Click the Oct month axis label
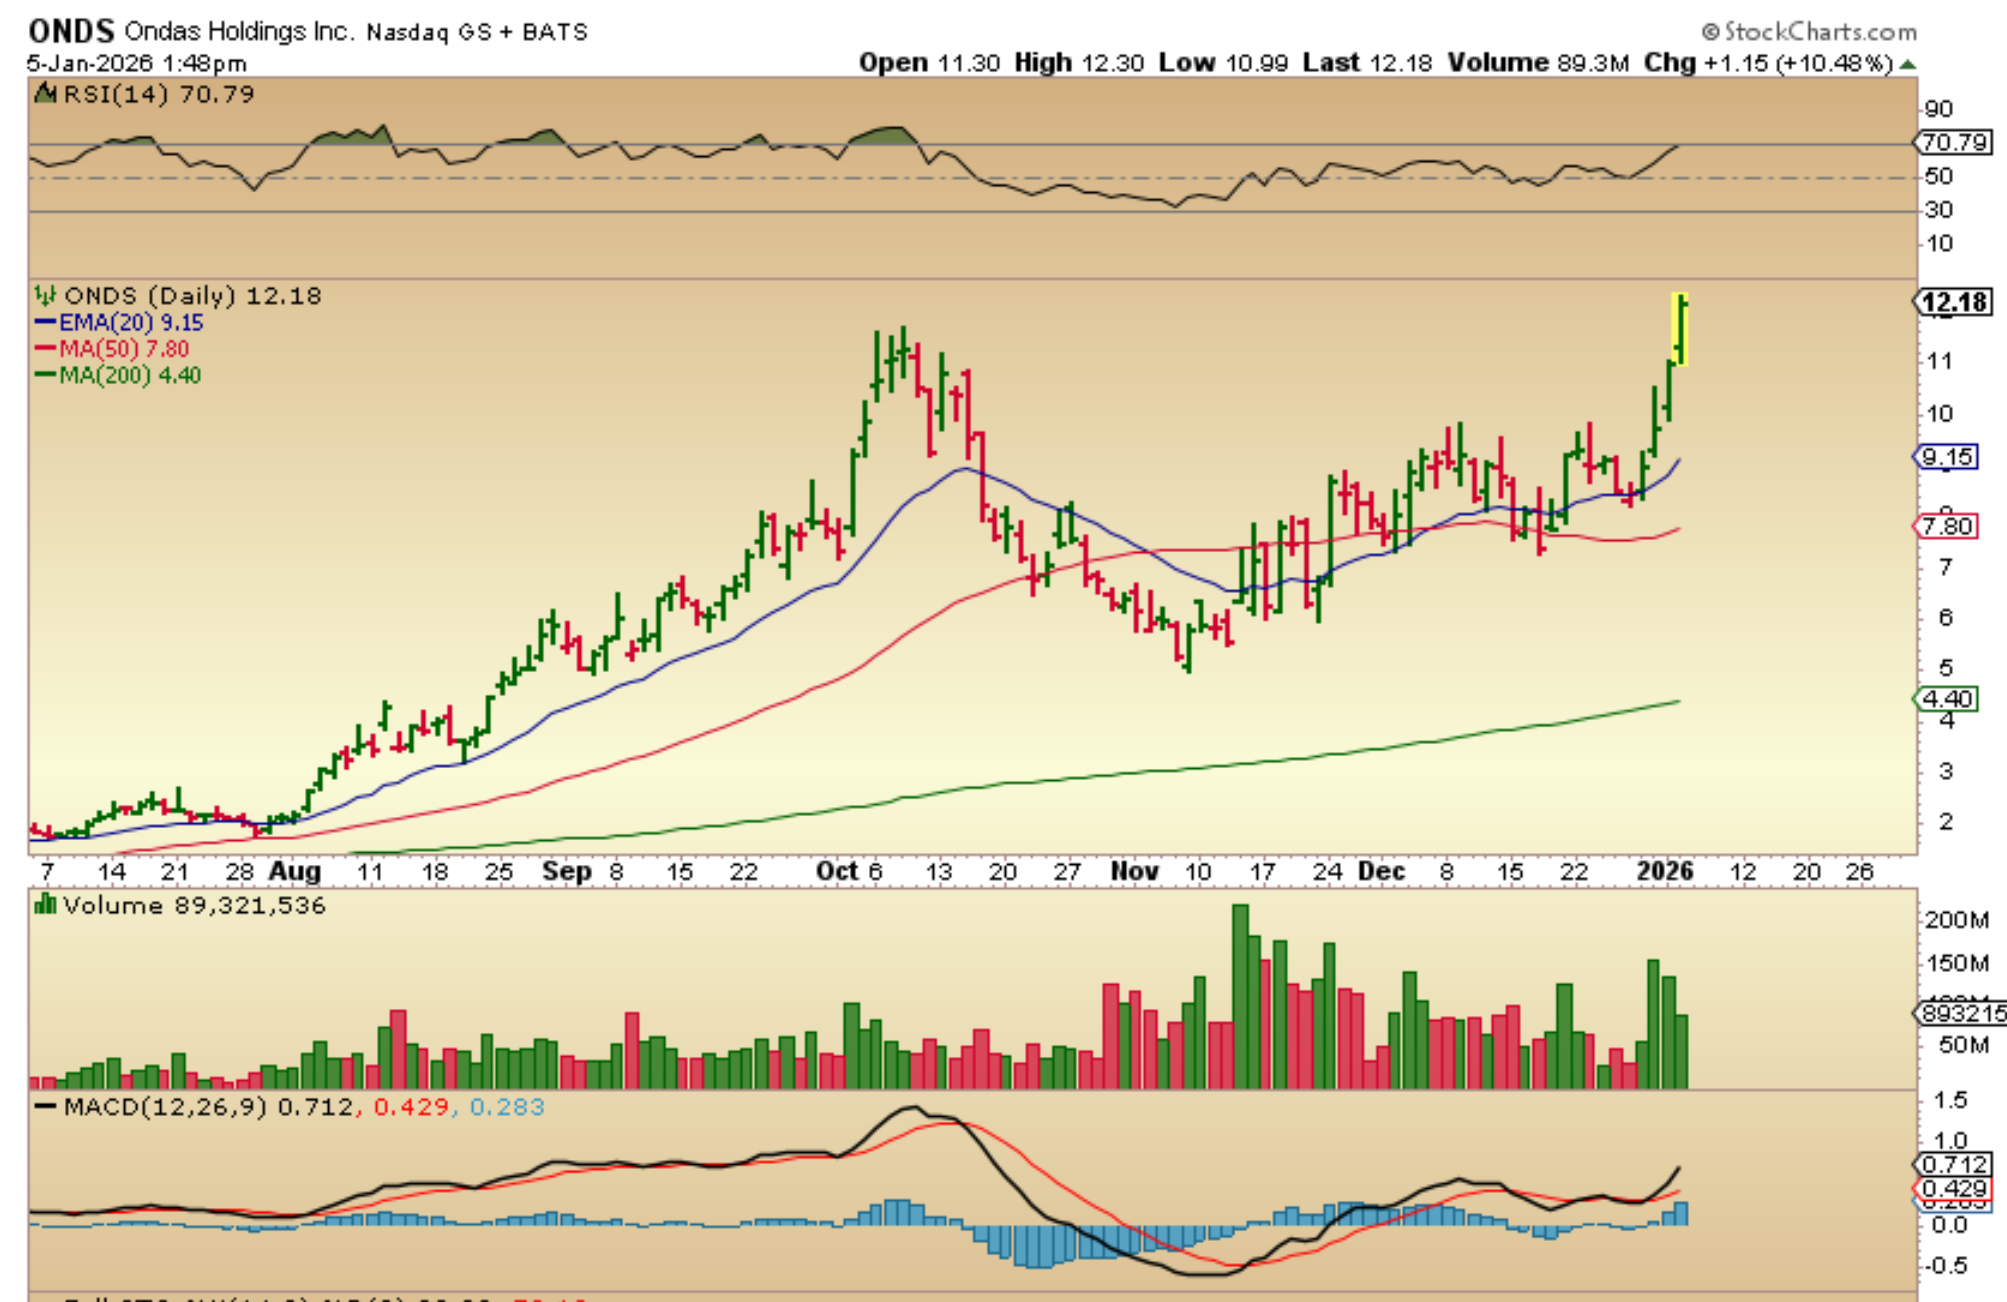The height and width of the screenshot is (1302, 2007). 837,872
